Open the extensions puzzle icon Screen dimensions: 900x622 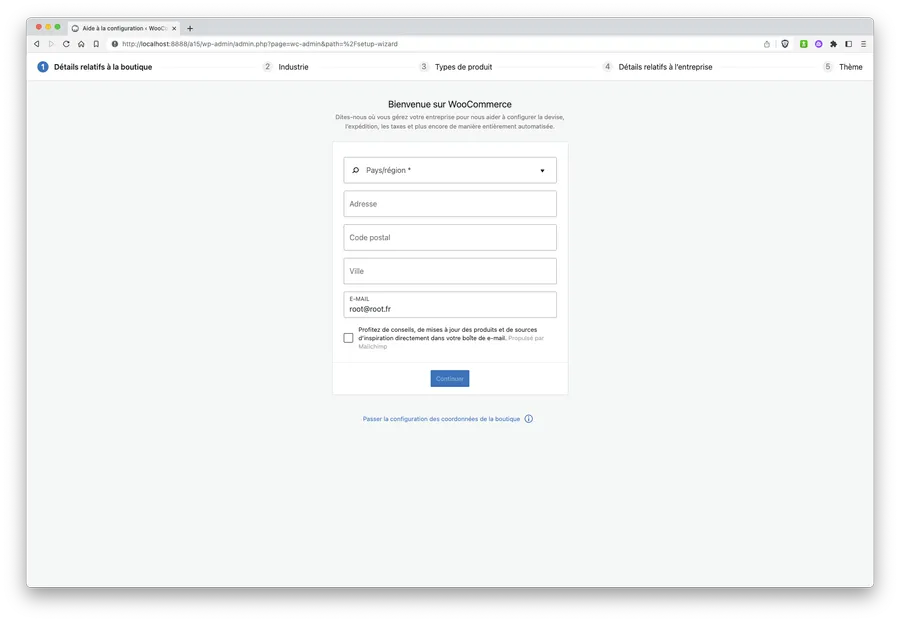click(x=833, y=44)
